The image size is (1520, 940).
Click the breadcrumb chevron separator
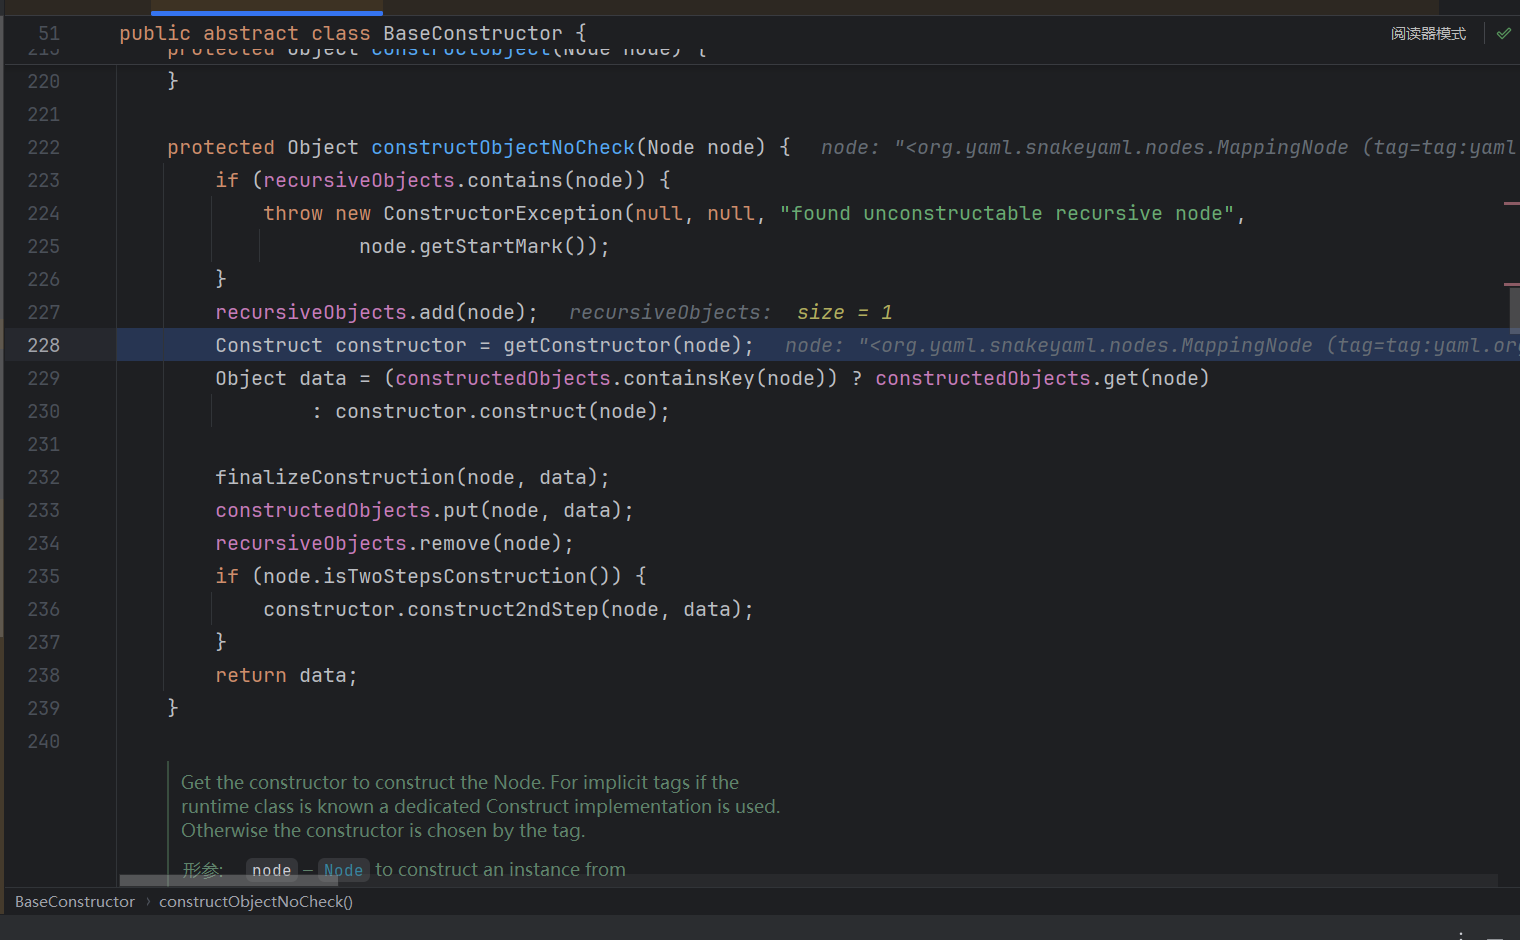point(148,902)
